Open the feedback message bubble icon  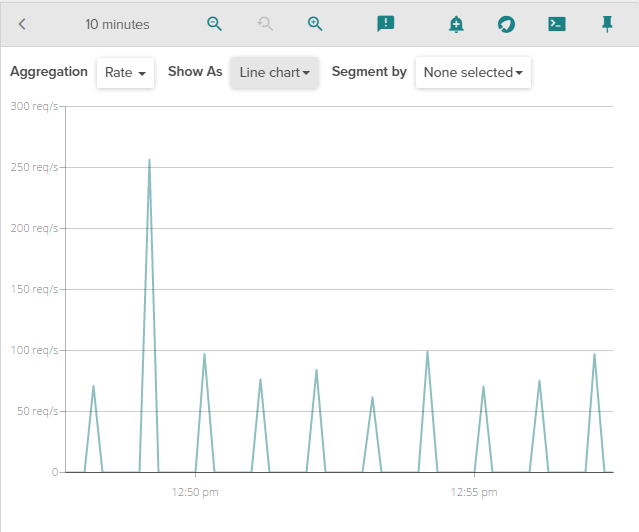click(x=386, y=24)
